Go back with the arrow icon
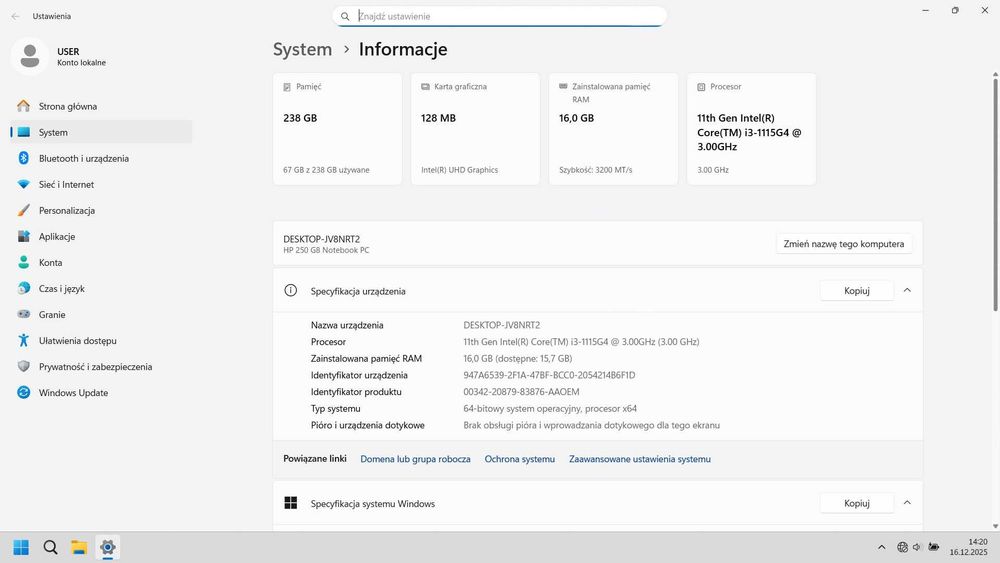The image size is (1000, 563). coord(15,16)
